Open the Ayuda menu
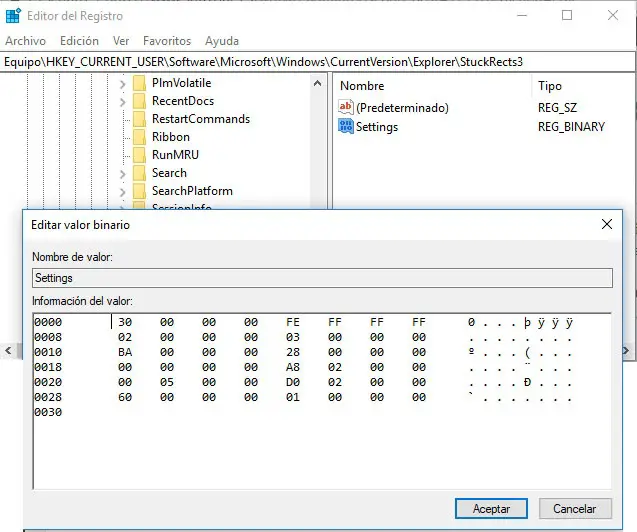 pyautogui.click(x=222, y=41)
